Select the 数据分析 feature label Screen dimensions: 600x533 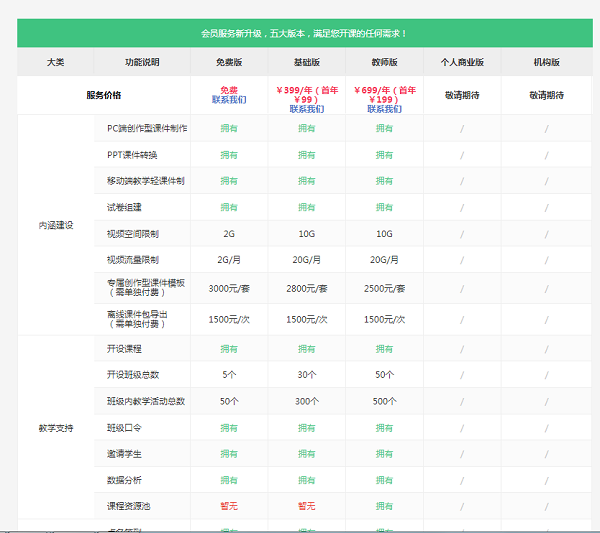pos(124,480)
